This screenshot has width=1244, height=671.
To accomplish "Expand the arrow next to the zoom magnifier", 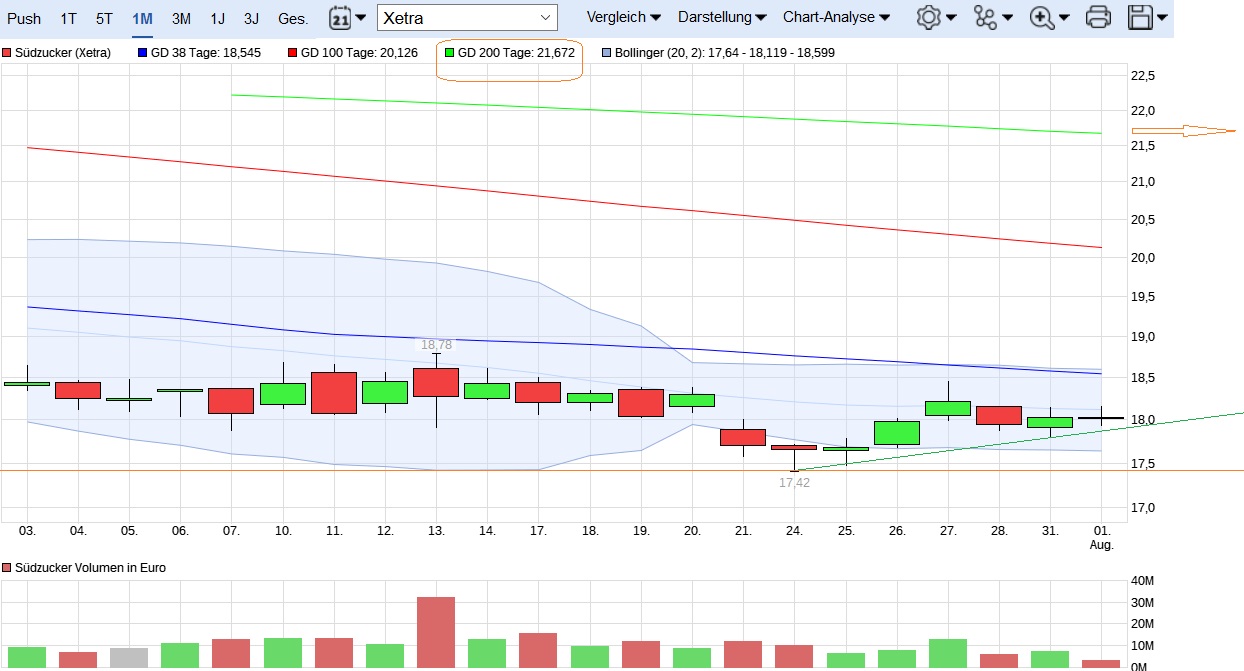I will pos(1064,18).
